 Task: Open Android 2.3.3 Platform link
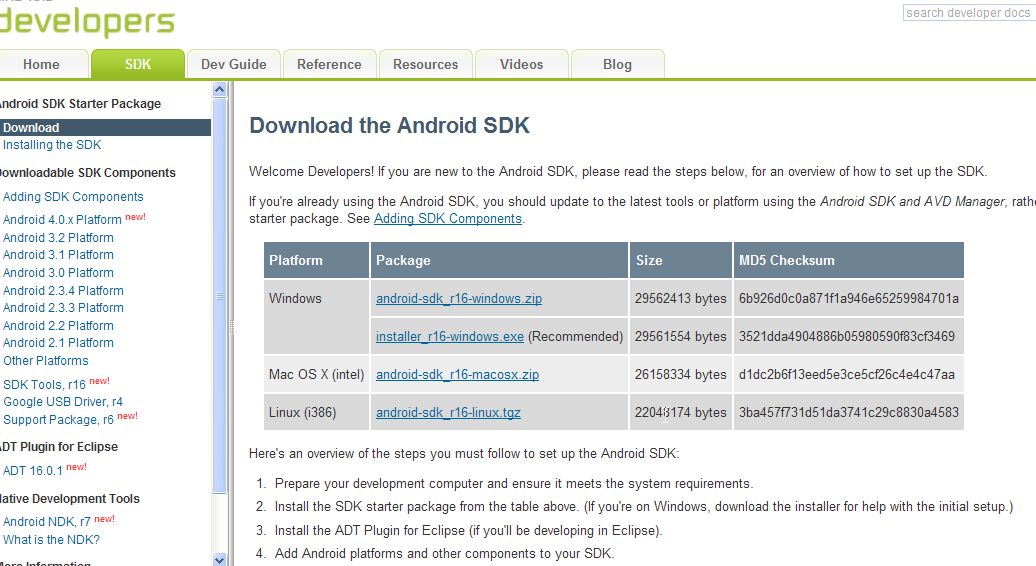click(x=63, y=308)
